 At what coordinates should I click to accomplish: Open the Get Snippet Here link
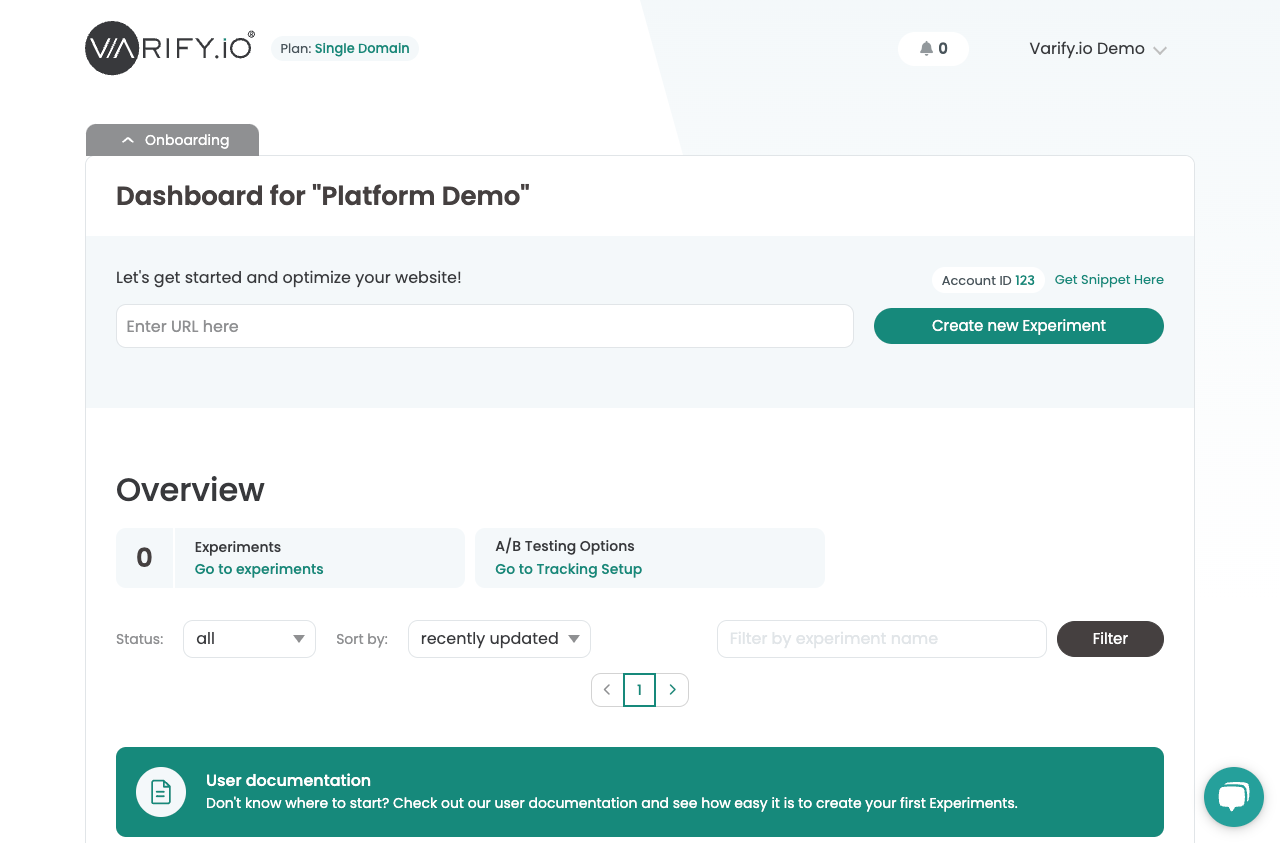(x=1109, y=280)
